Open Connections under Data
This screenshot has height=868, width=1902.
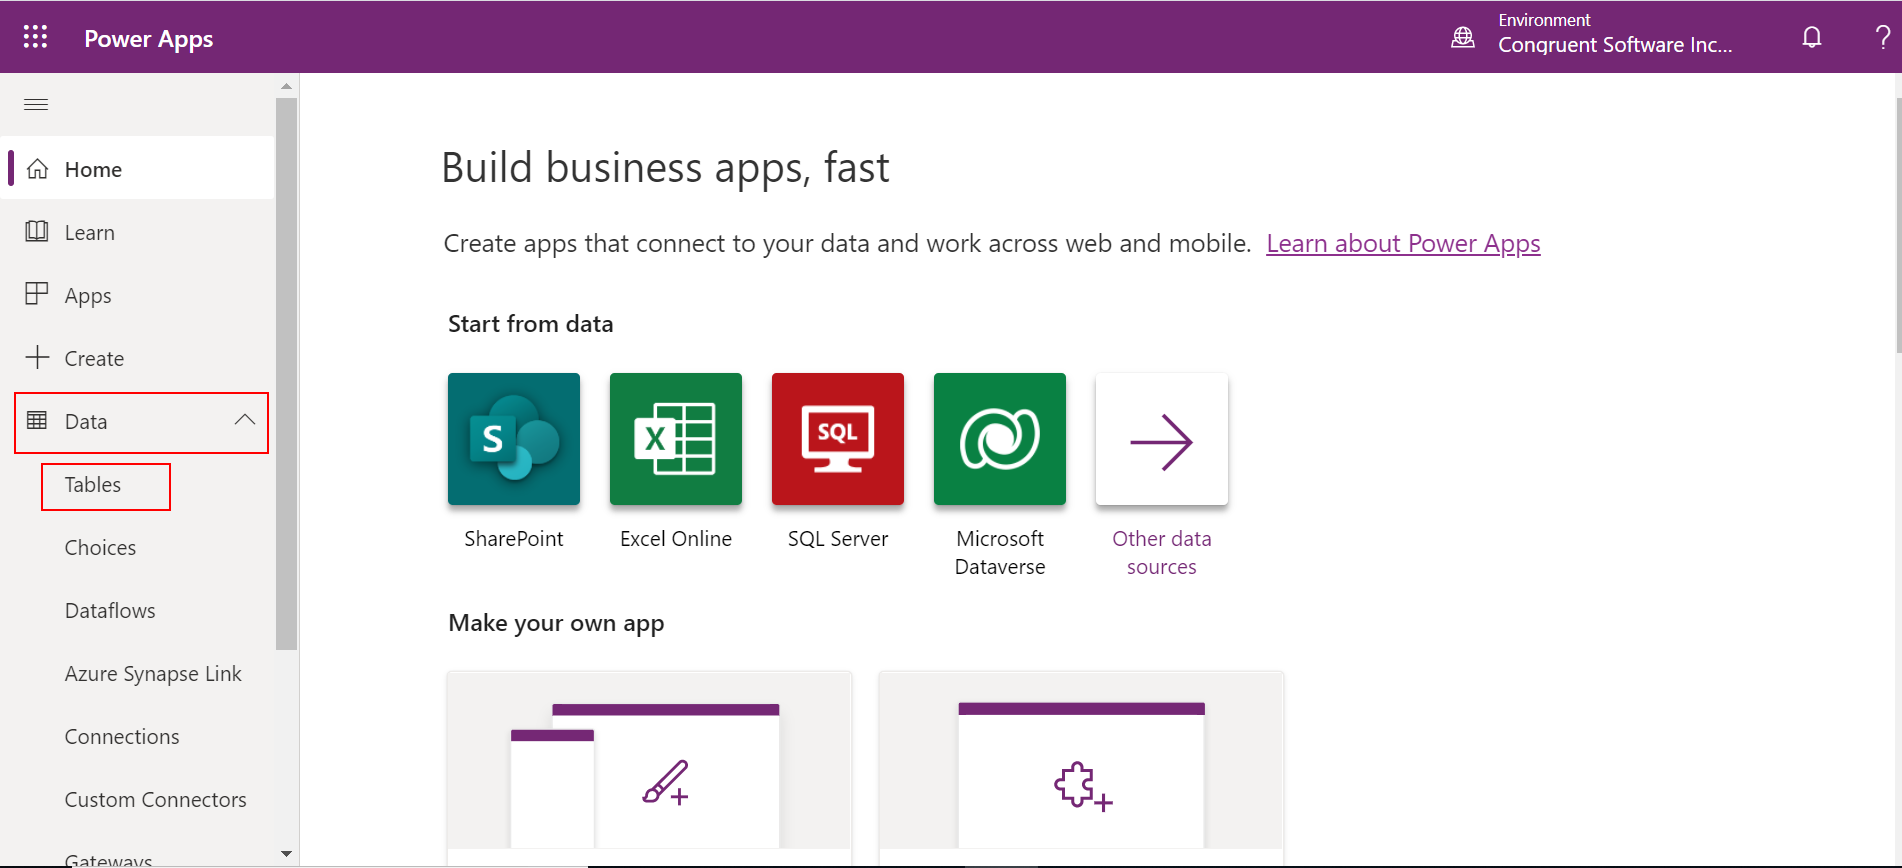point(122,737)
